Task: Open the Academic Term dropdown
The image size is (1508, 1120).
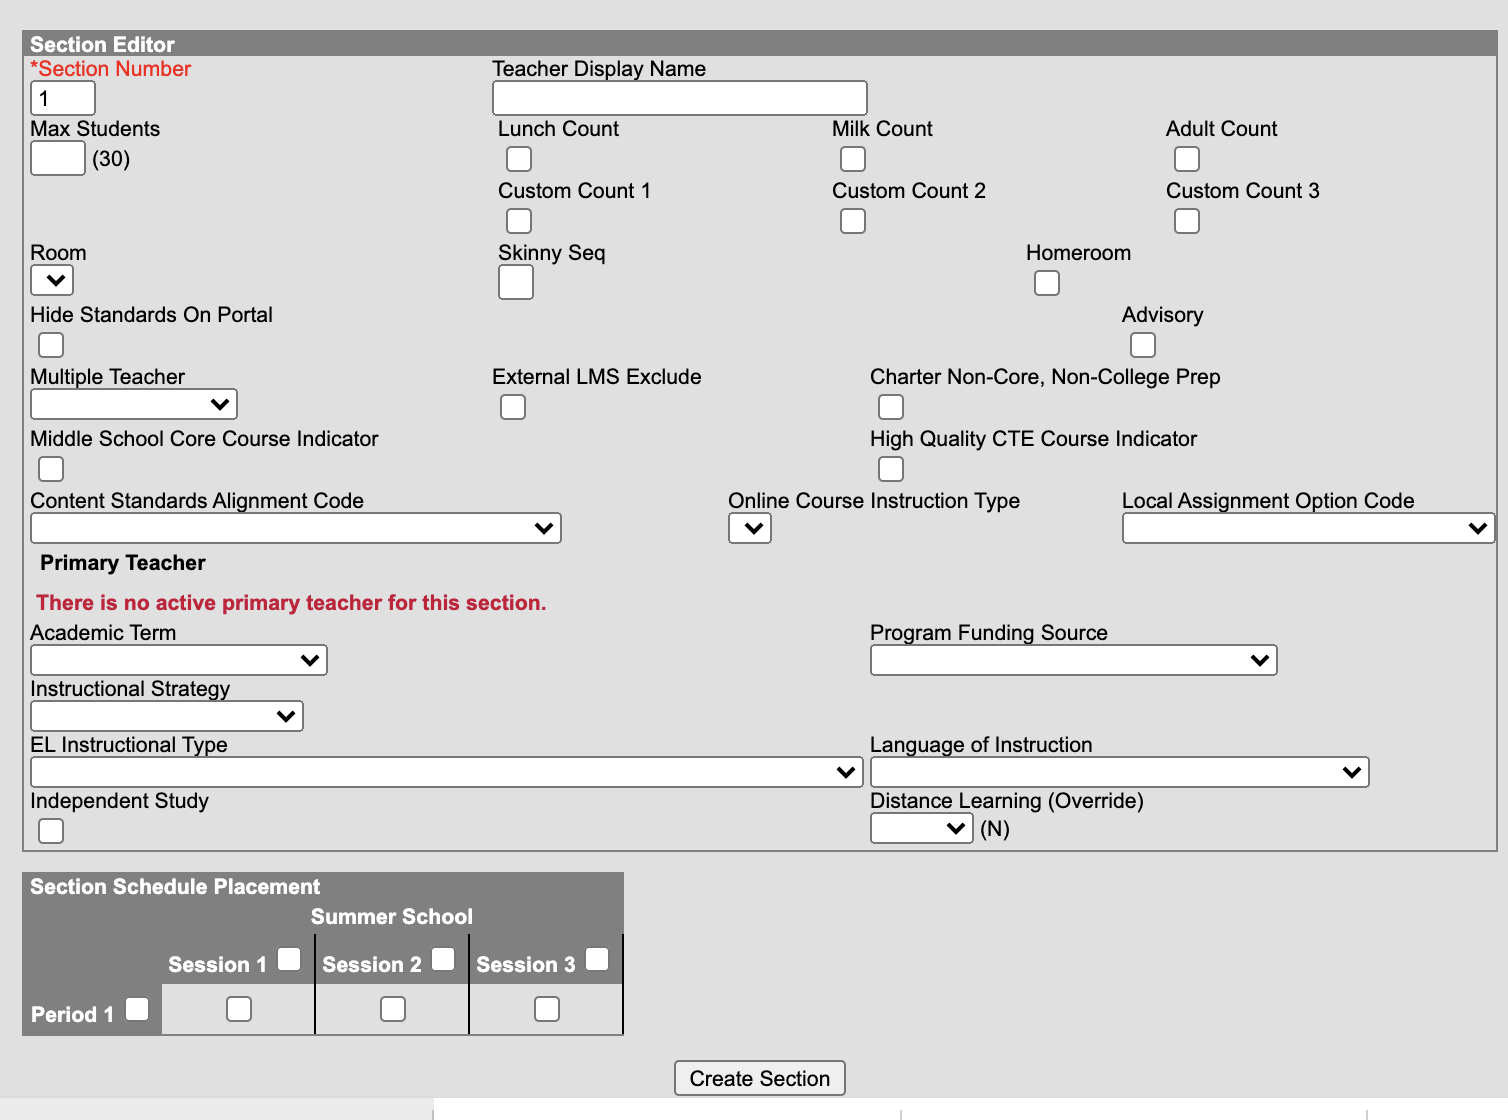Action: click(179, 660)
